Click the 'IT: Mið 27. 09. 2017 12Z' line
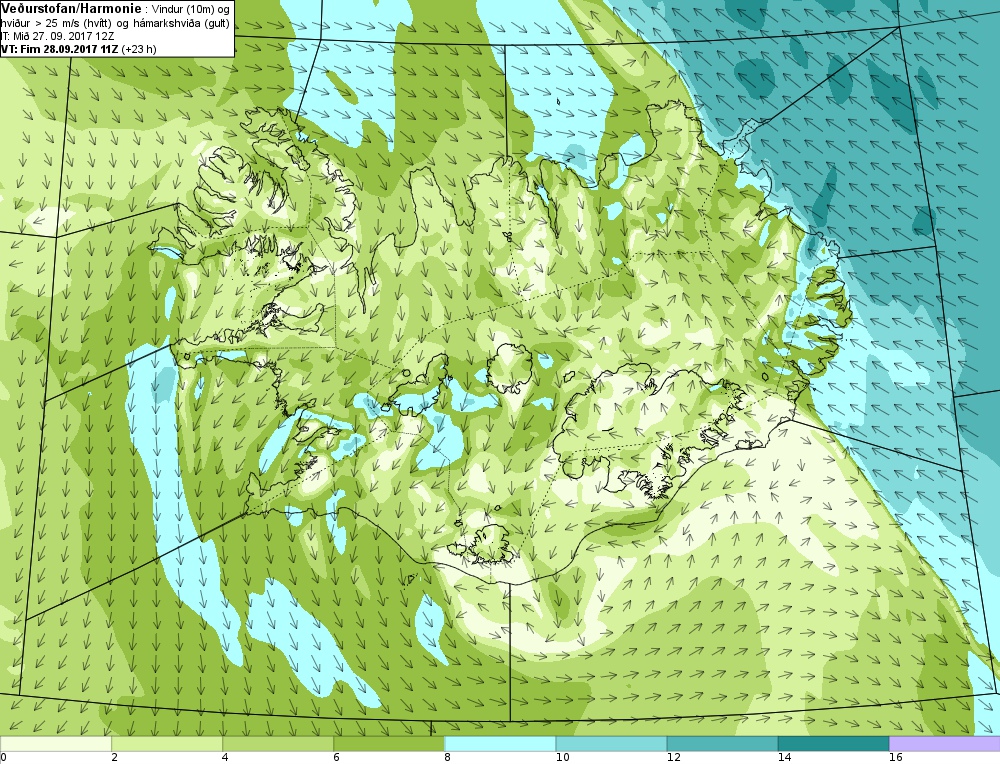The image size is (1000, 764). (59, 36)
